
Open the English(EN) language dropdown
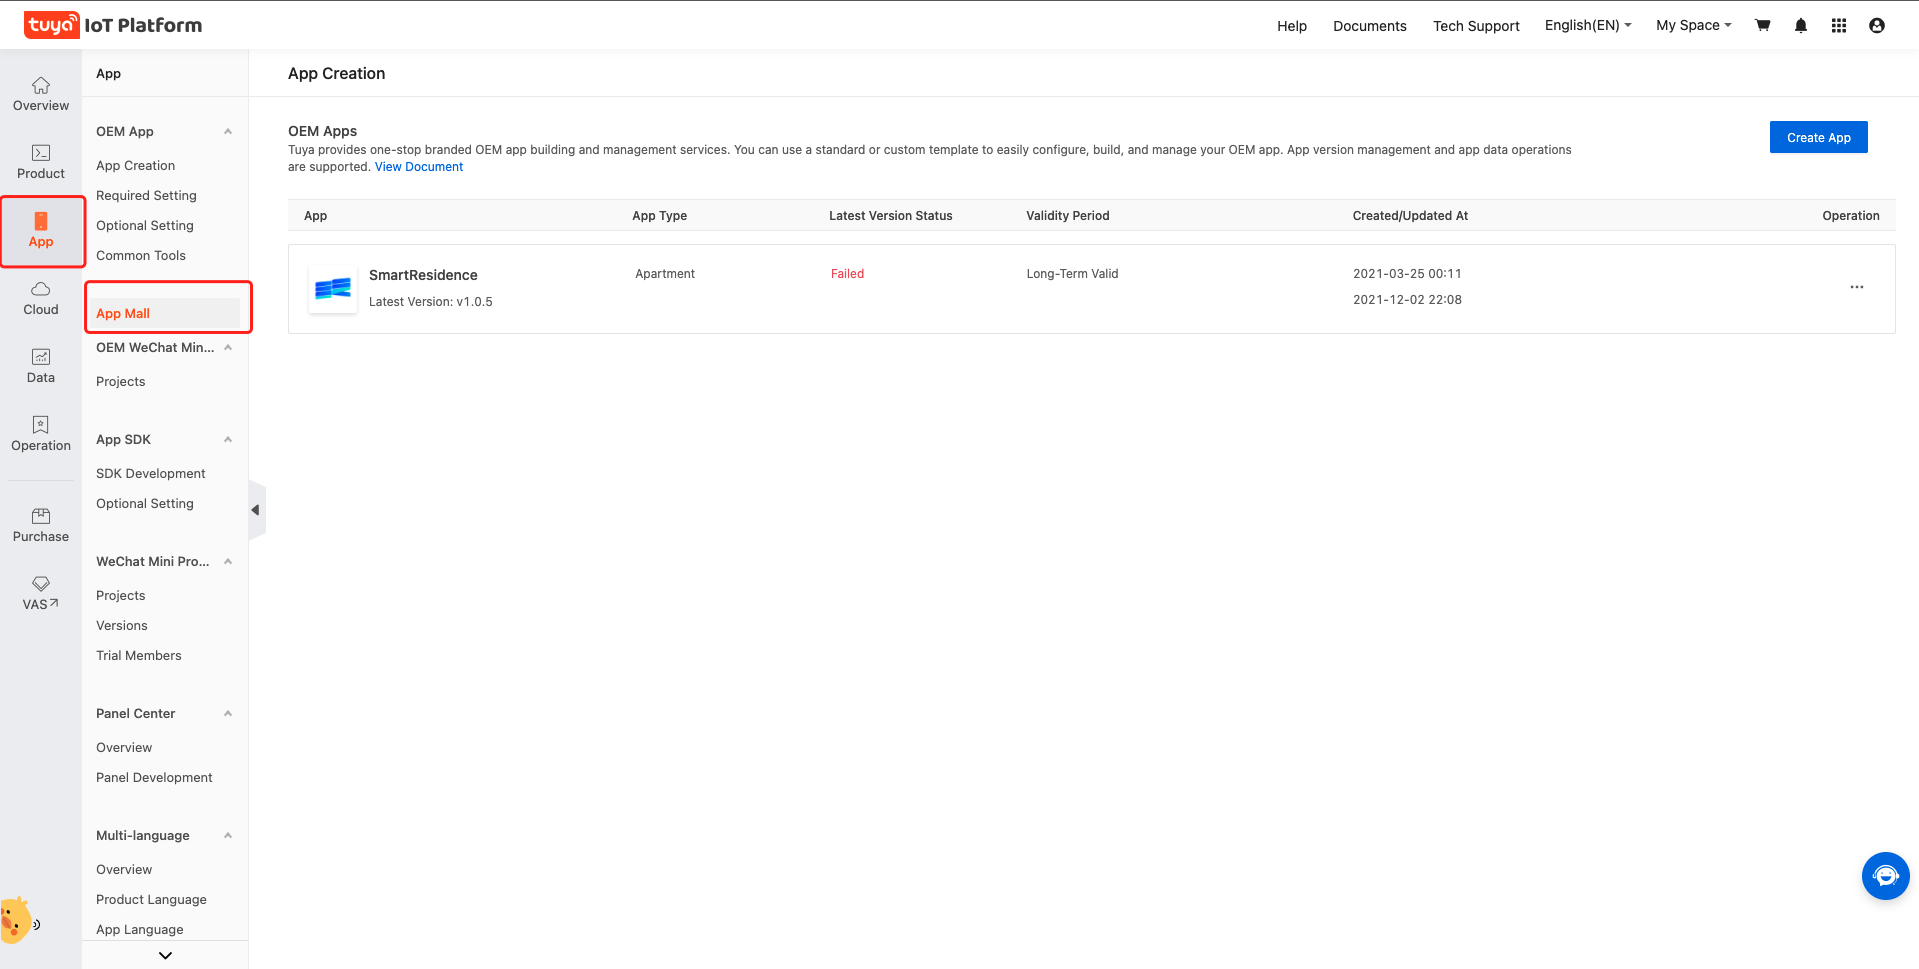1586,24
